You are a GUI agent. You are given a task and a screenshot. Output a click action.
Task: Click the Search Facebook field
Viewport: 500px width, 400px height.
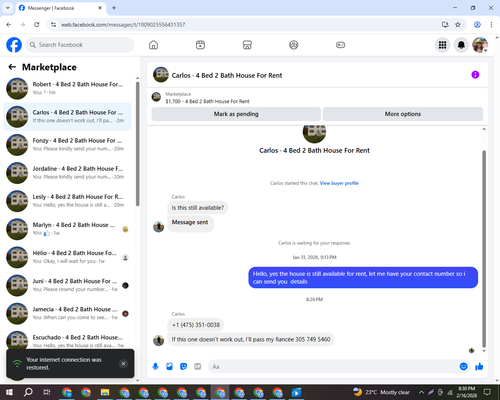tap(80, 45)
